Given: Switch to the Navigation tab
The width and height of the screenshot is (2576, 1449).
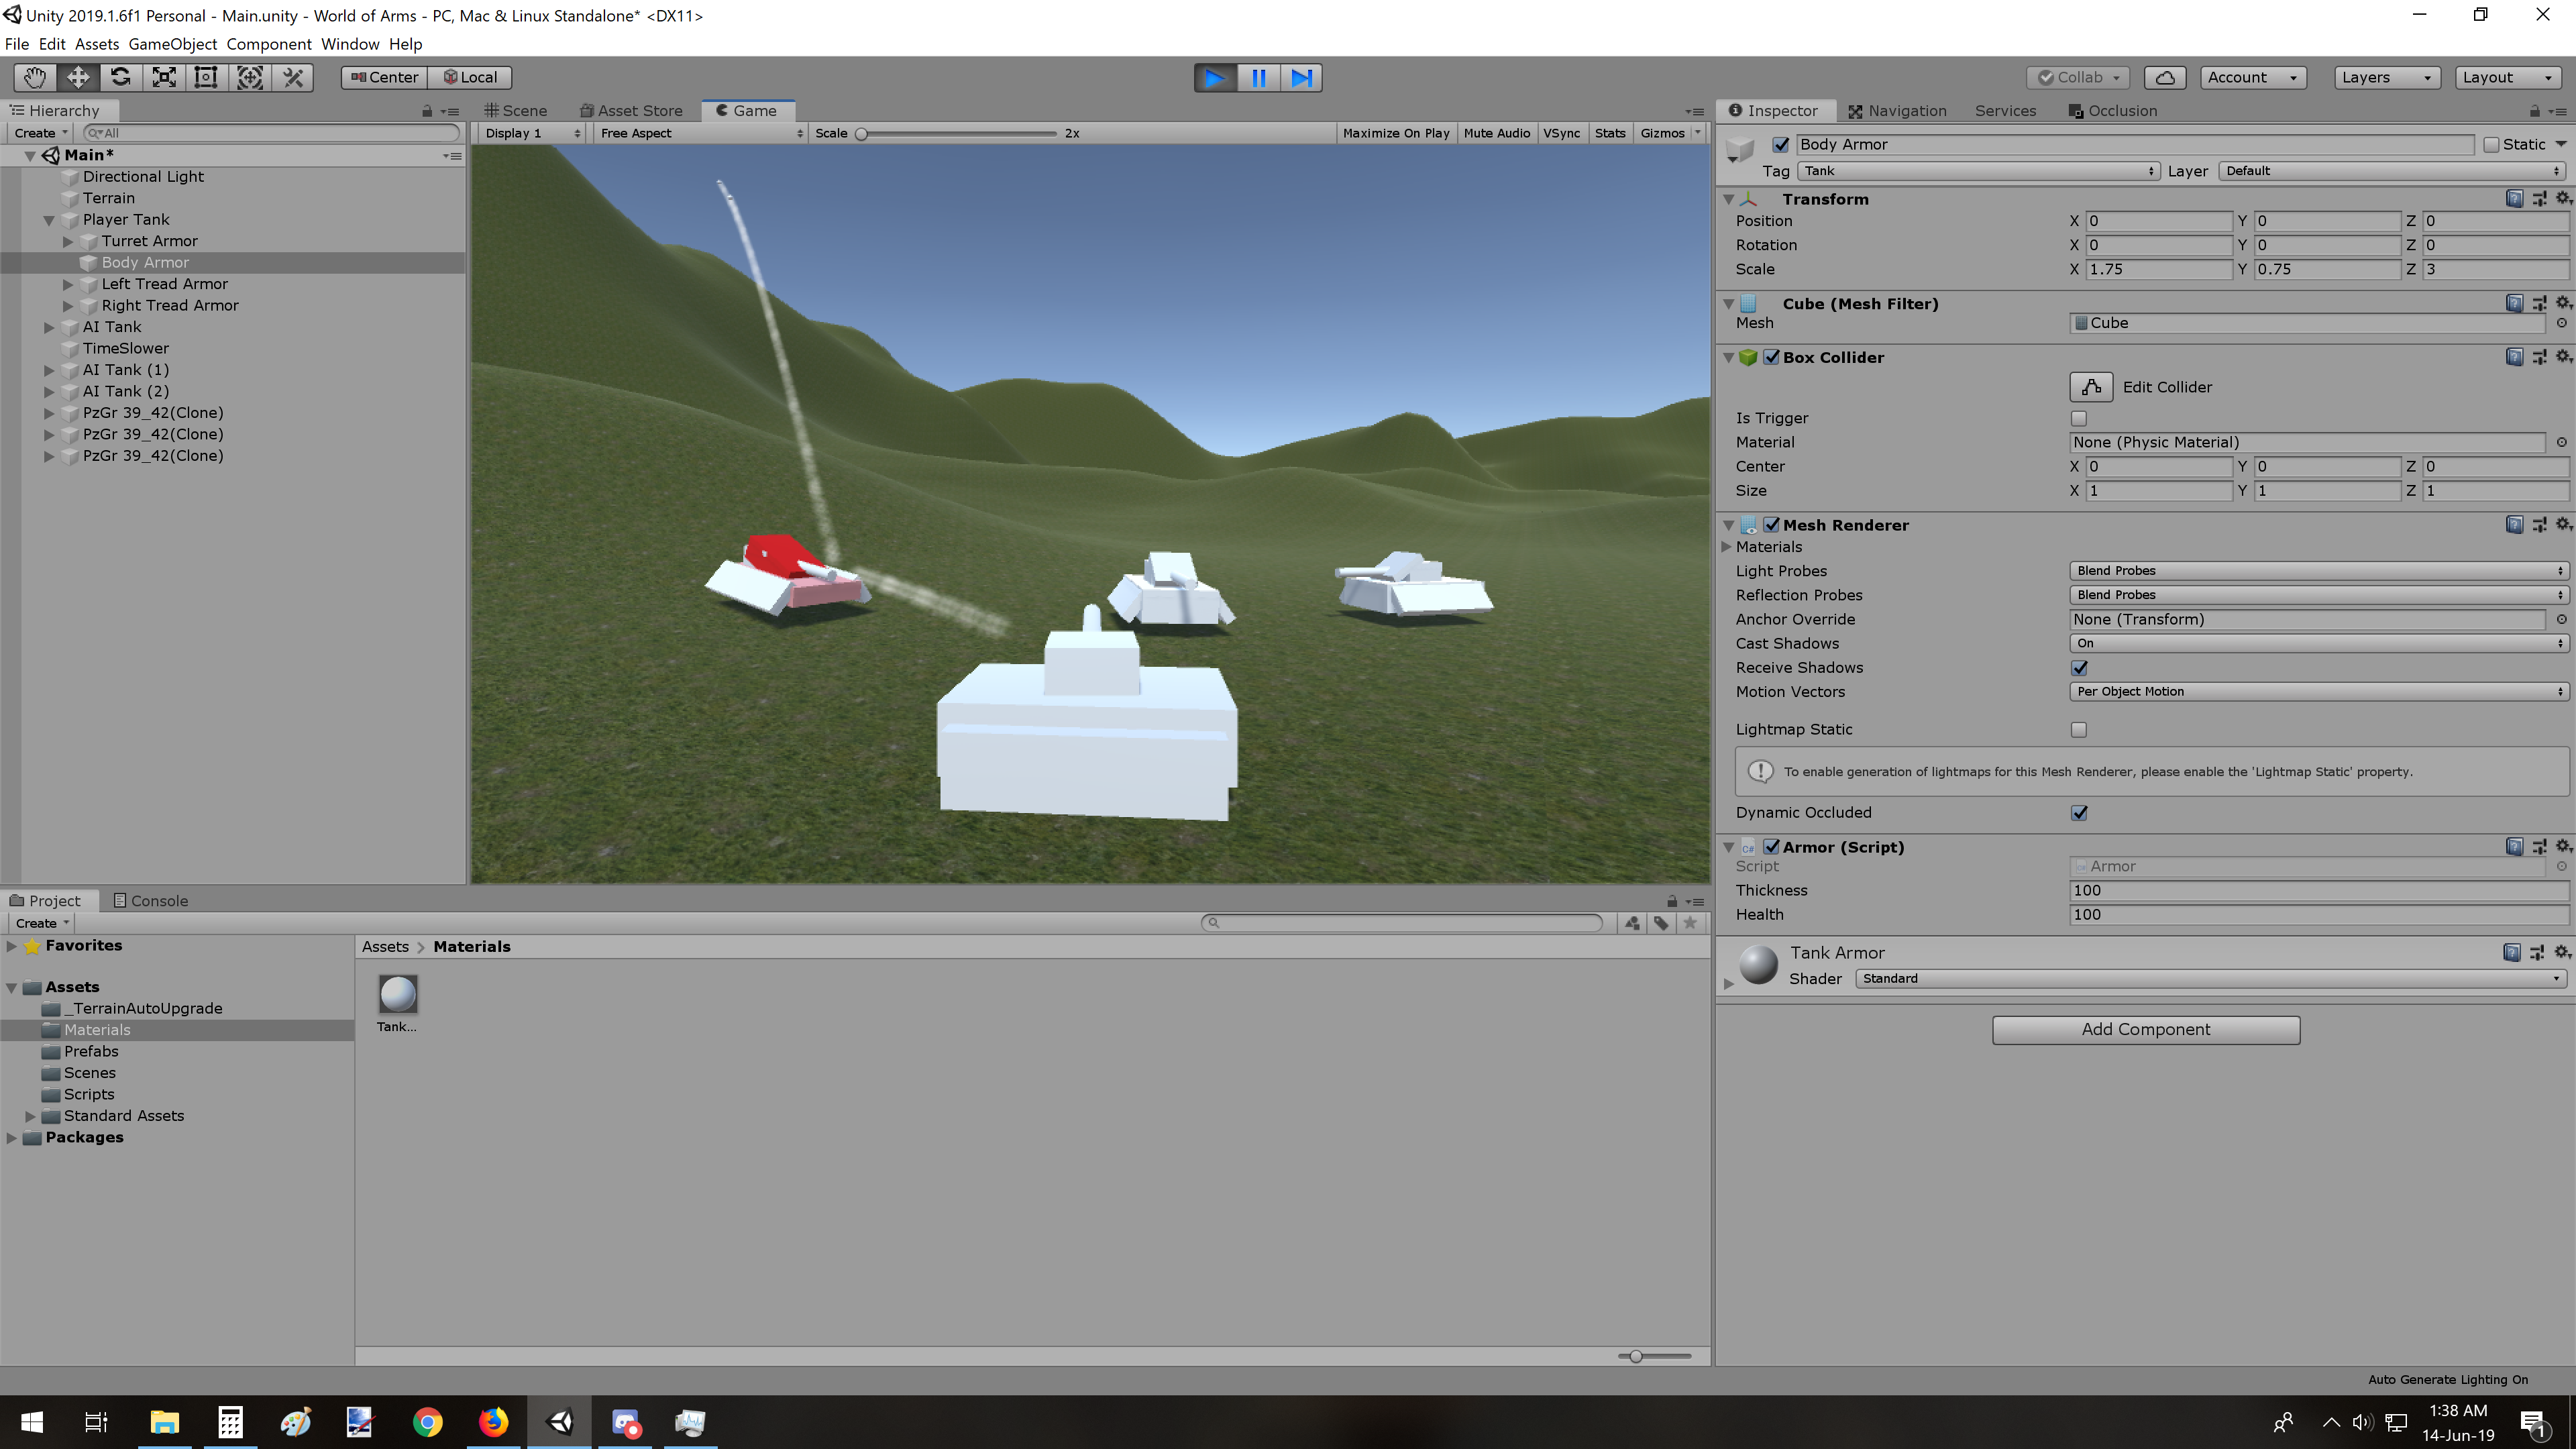Looking at the screenshot, I should (1898, 111).
